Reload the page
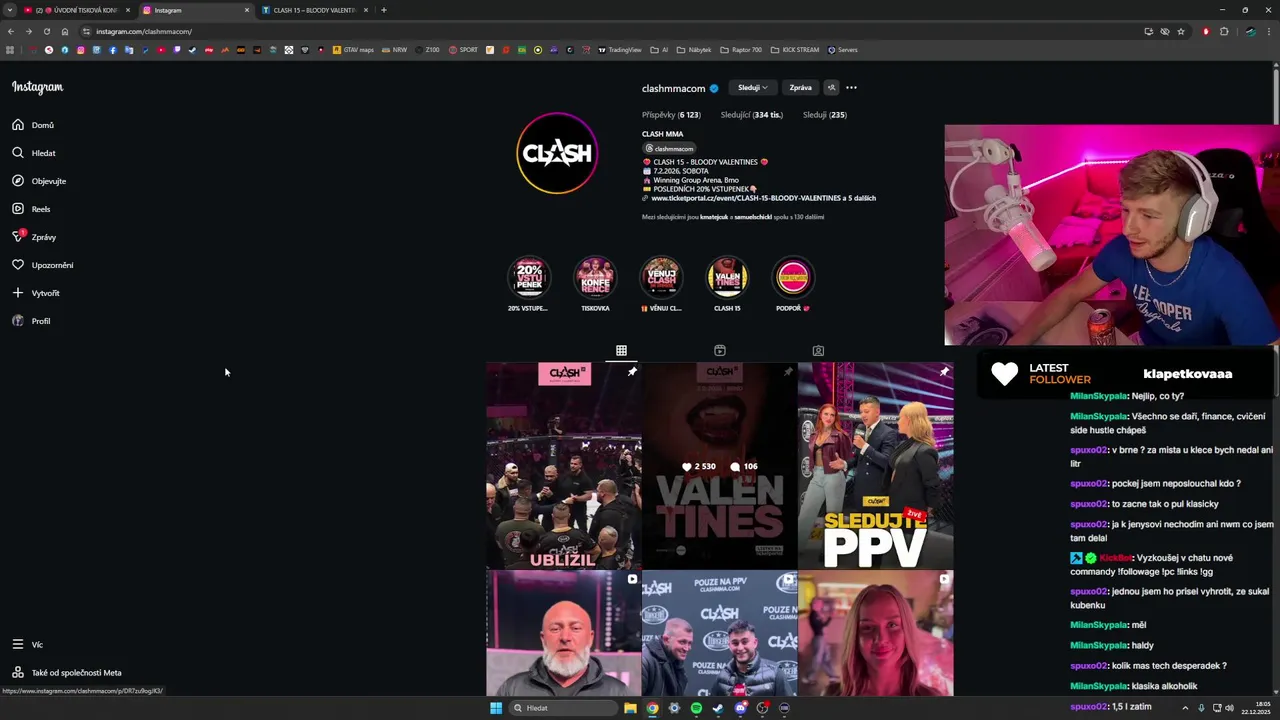The height and width of the screenshot is (720, 1280). (x=46, y=31)
